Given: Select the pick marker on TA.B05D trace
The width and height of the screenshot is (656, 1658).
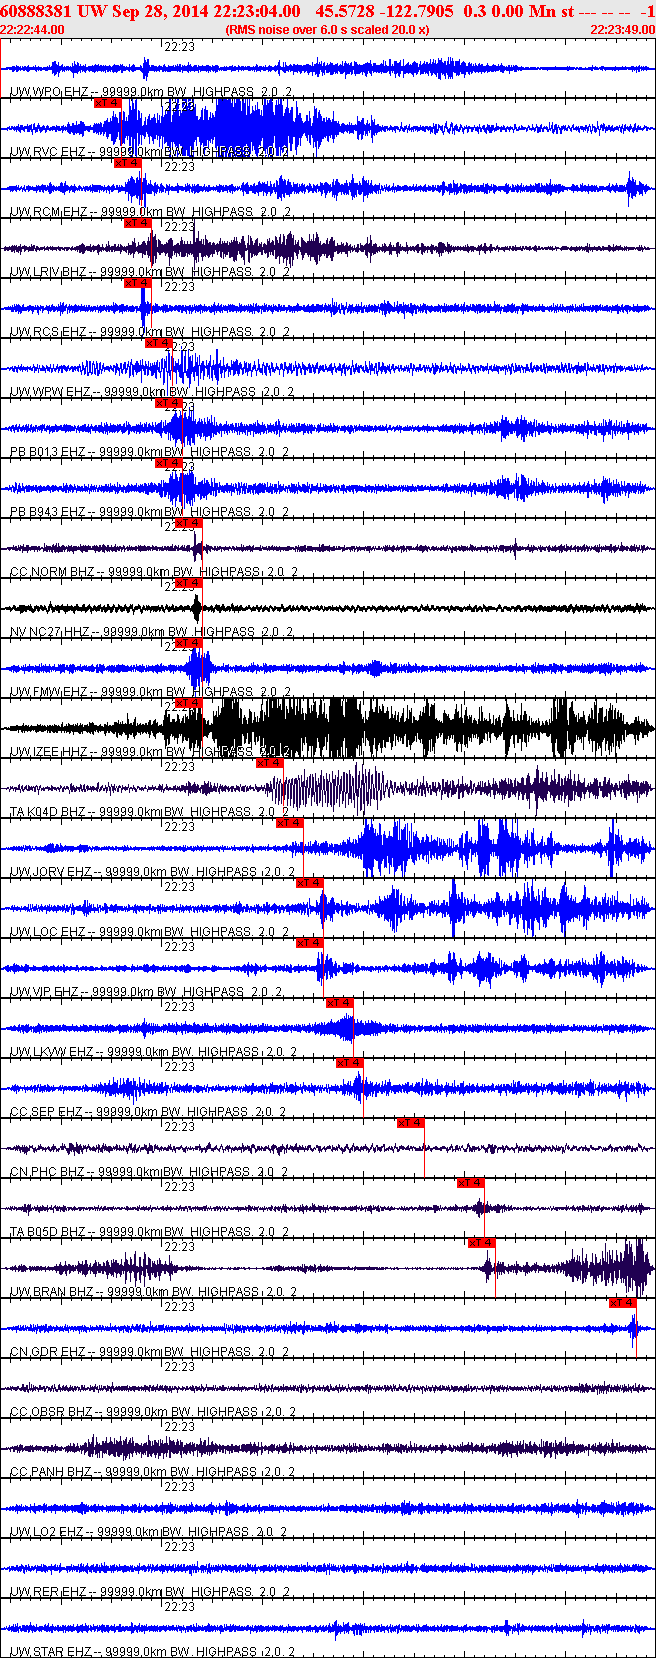Looking at the screenshot, I should (x=471, y=1182).
